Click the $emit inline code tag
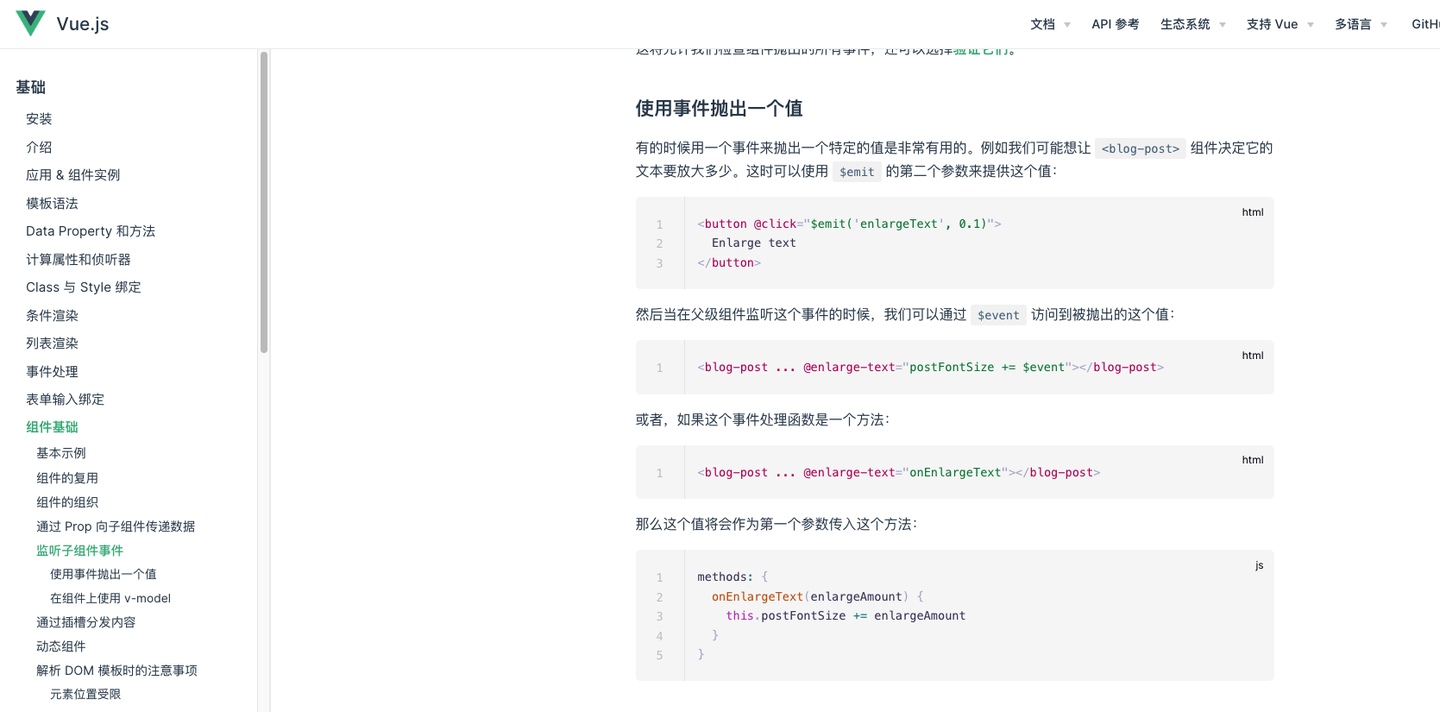 pos(857,171)
